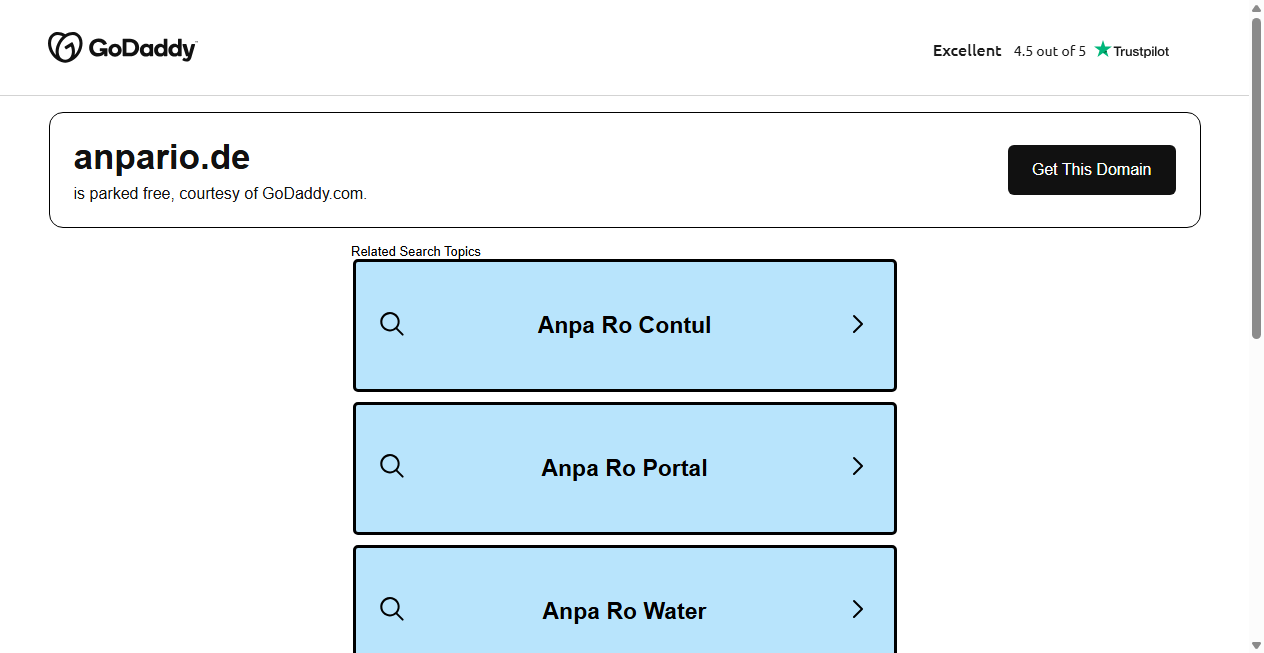Expand the Anpa Ro Contul chevron arrow
The width and height of the screenshot is (1264, 653).
coord(857,324)
